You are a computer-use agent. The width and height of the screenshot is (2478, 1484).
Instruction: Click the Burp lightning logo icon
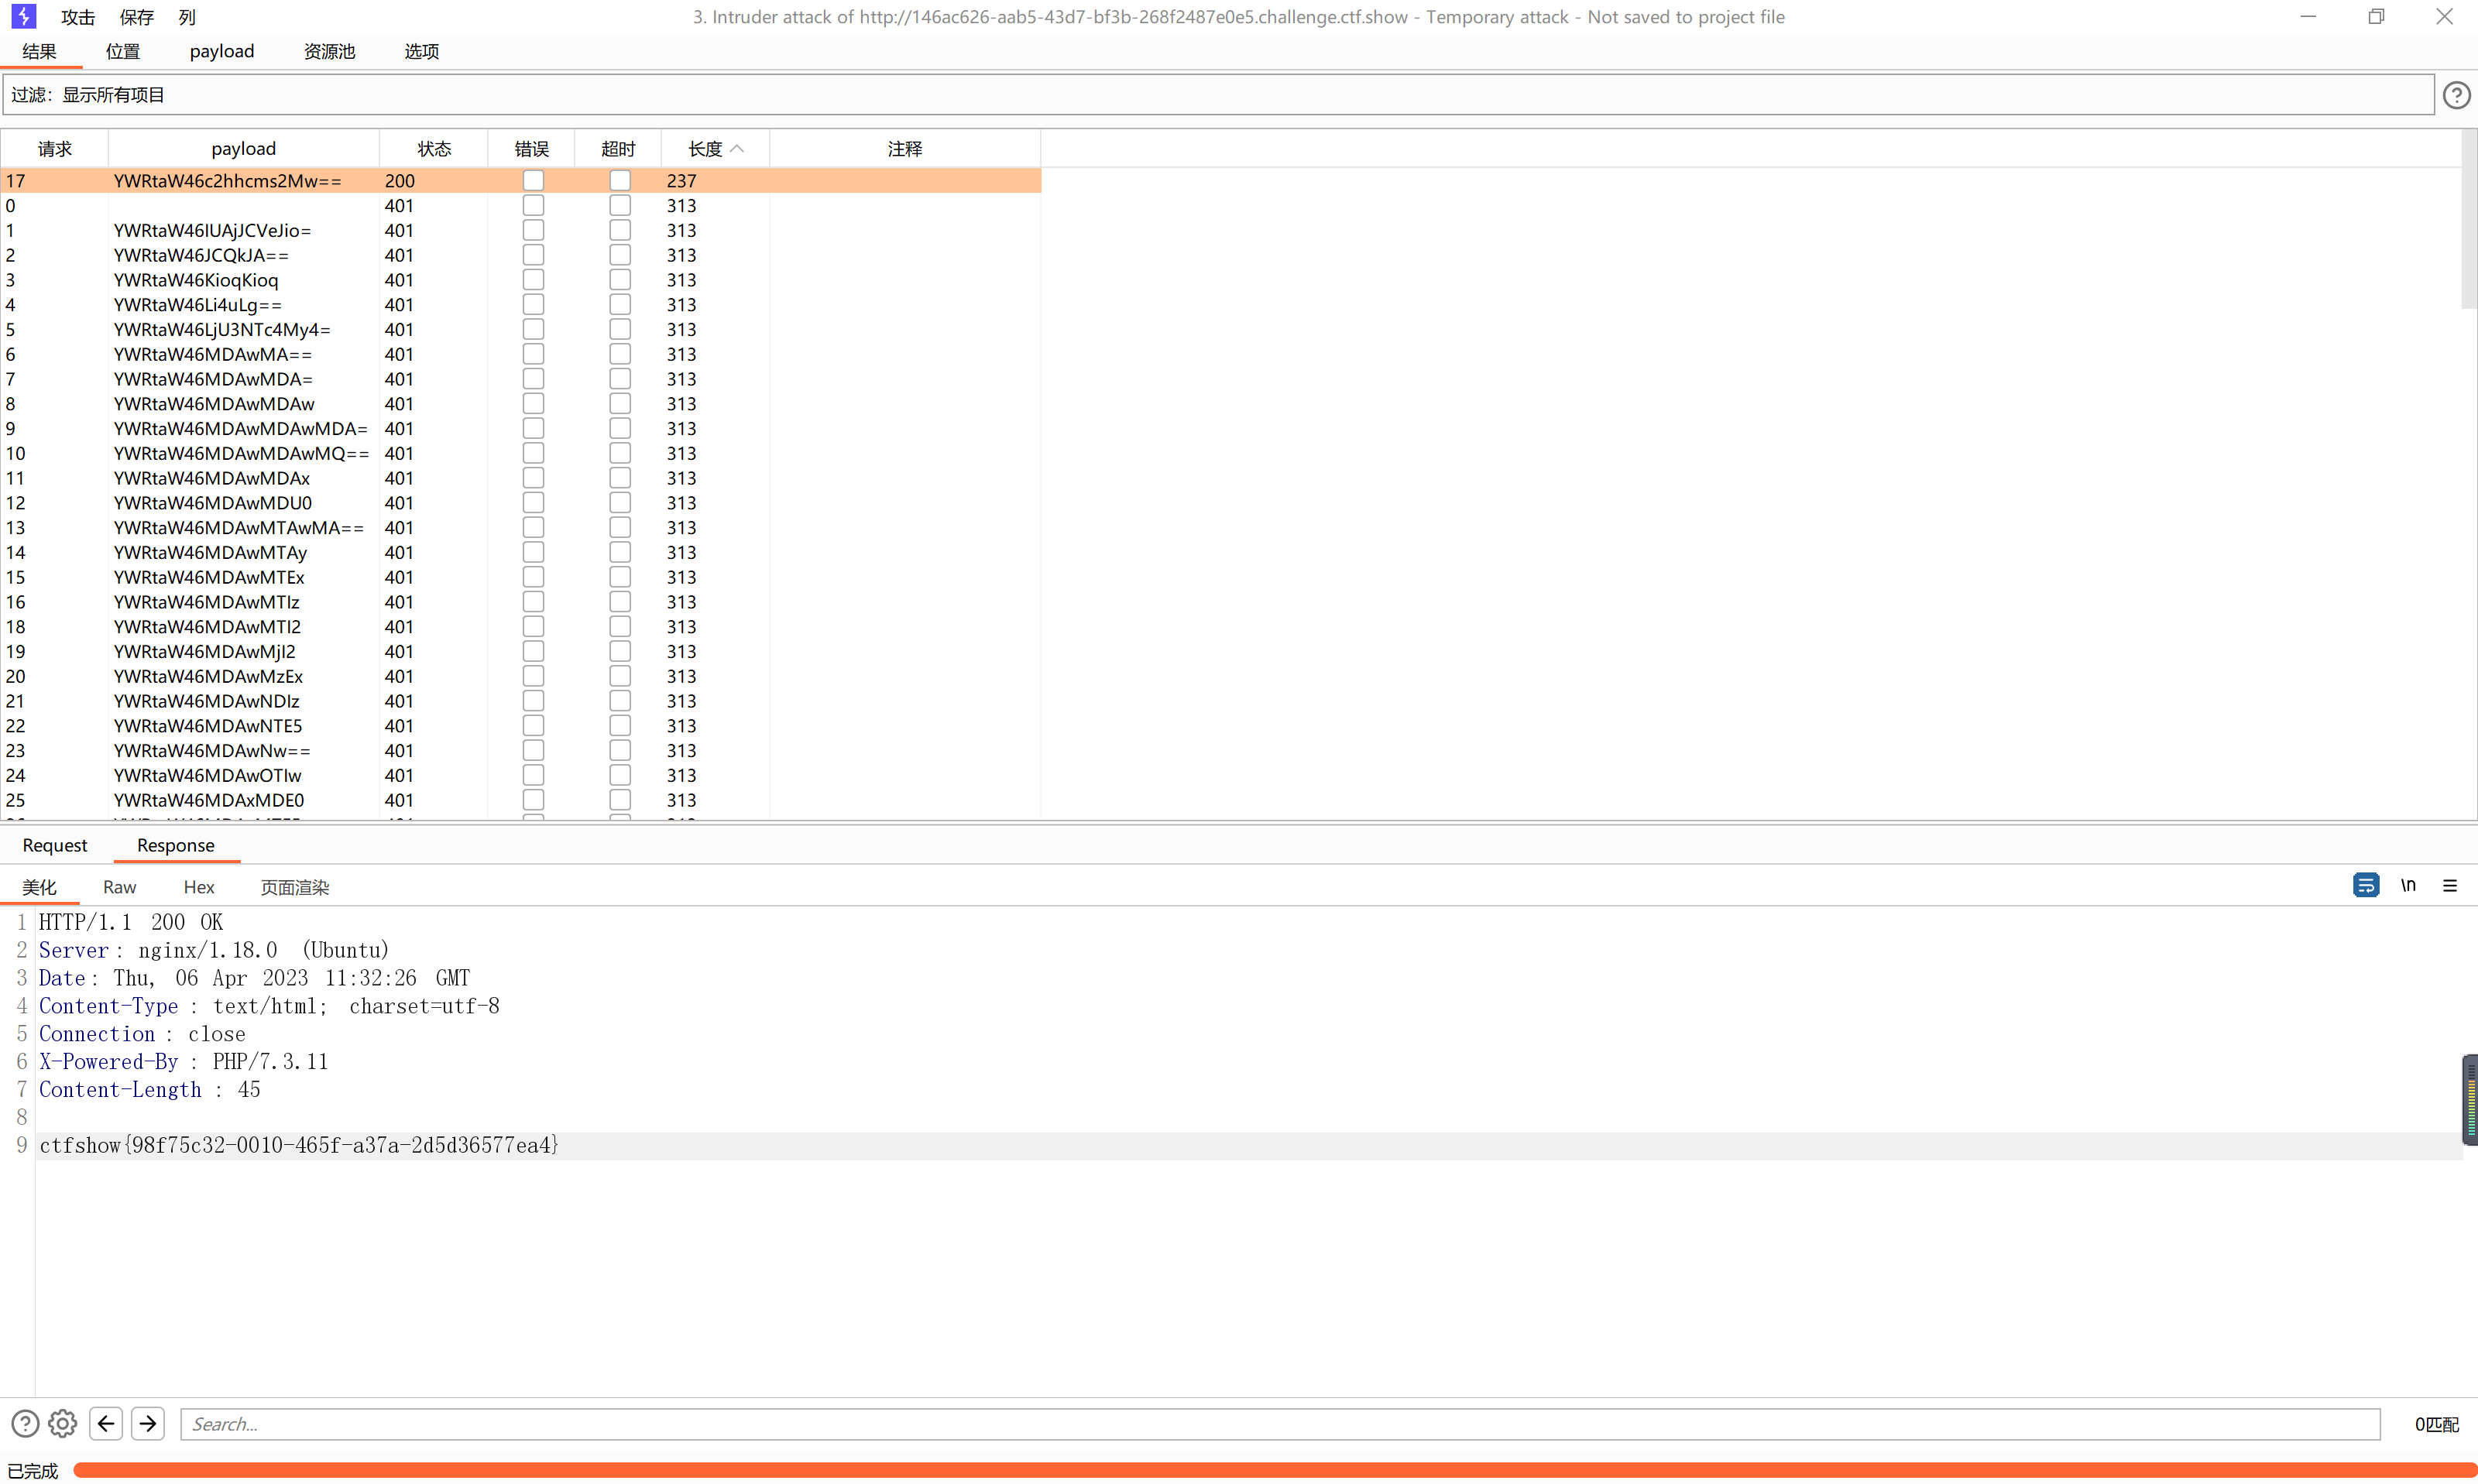point(24,16)
